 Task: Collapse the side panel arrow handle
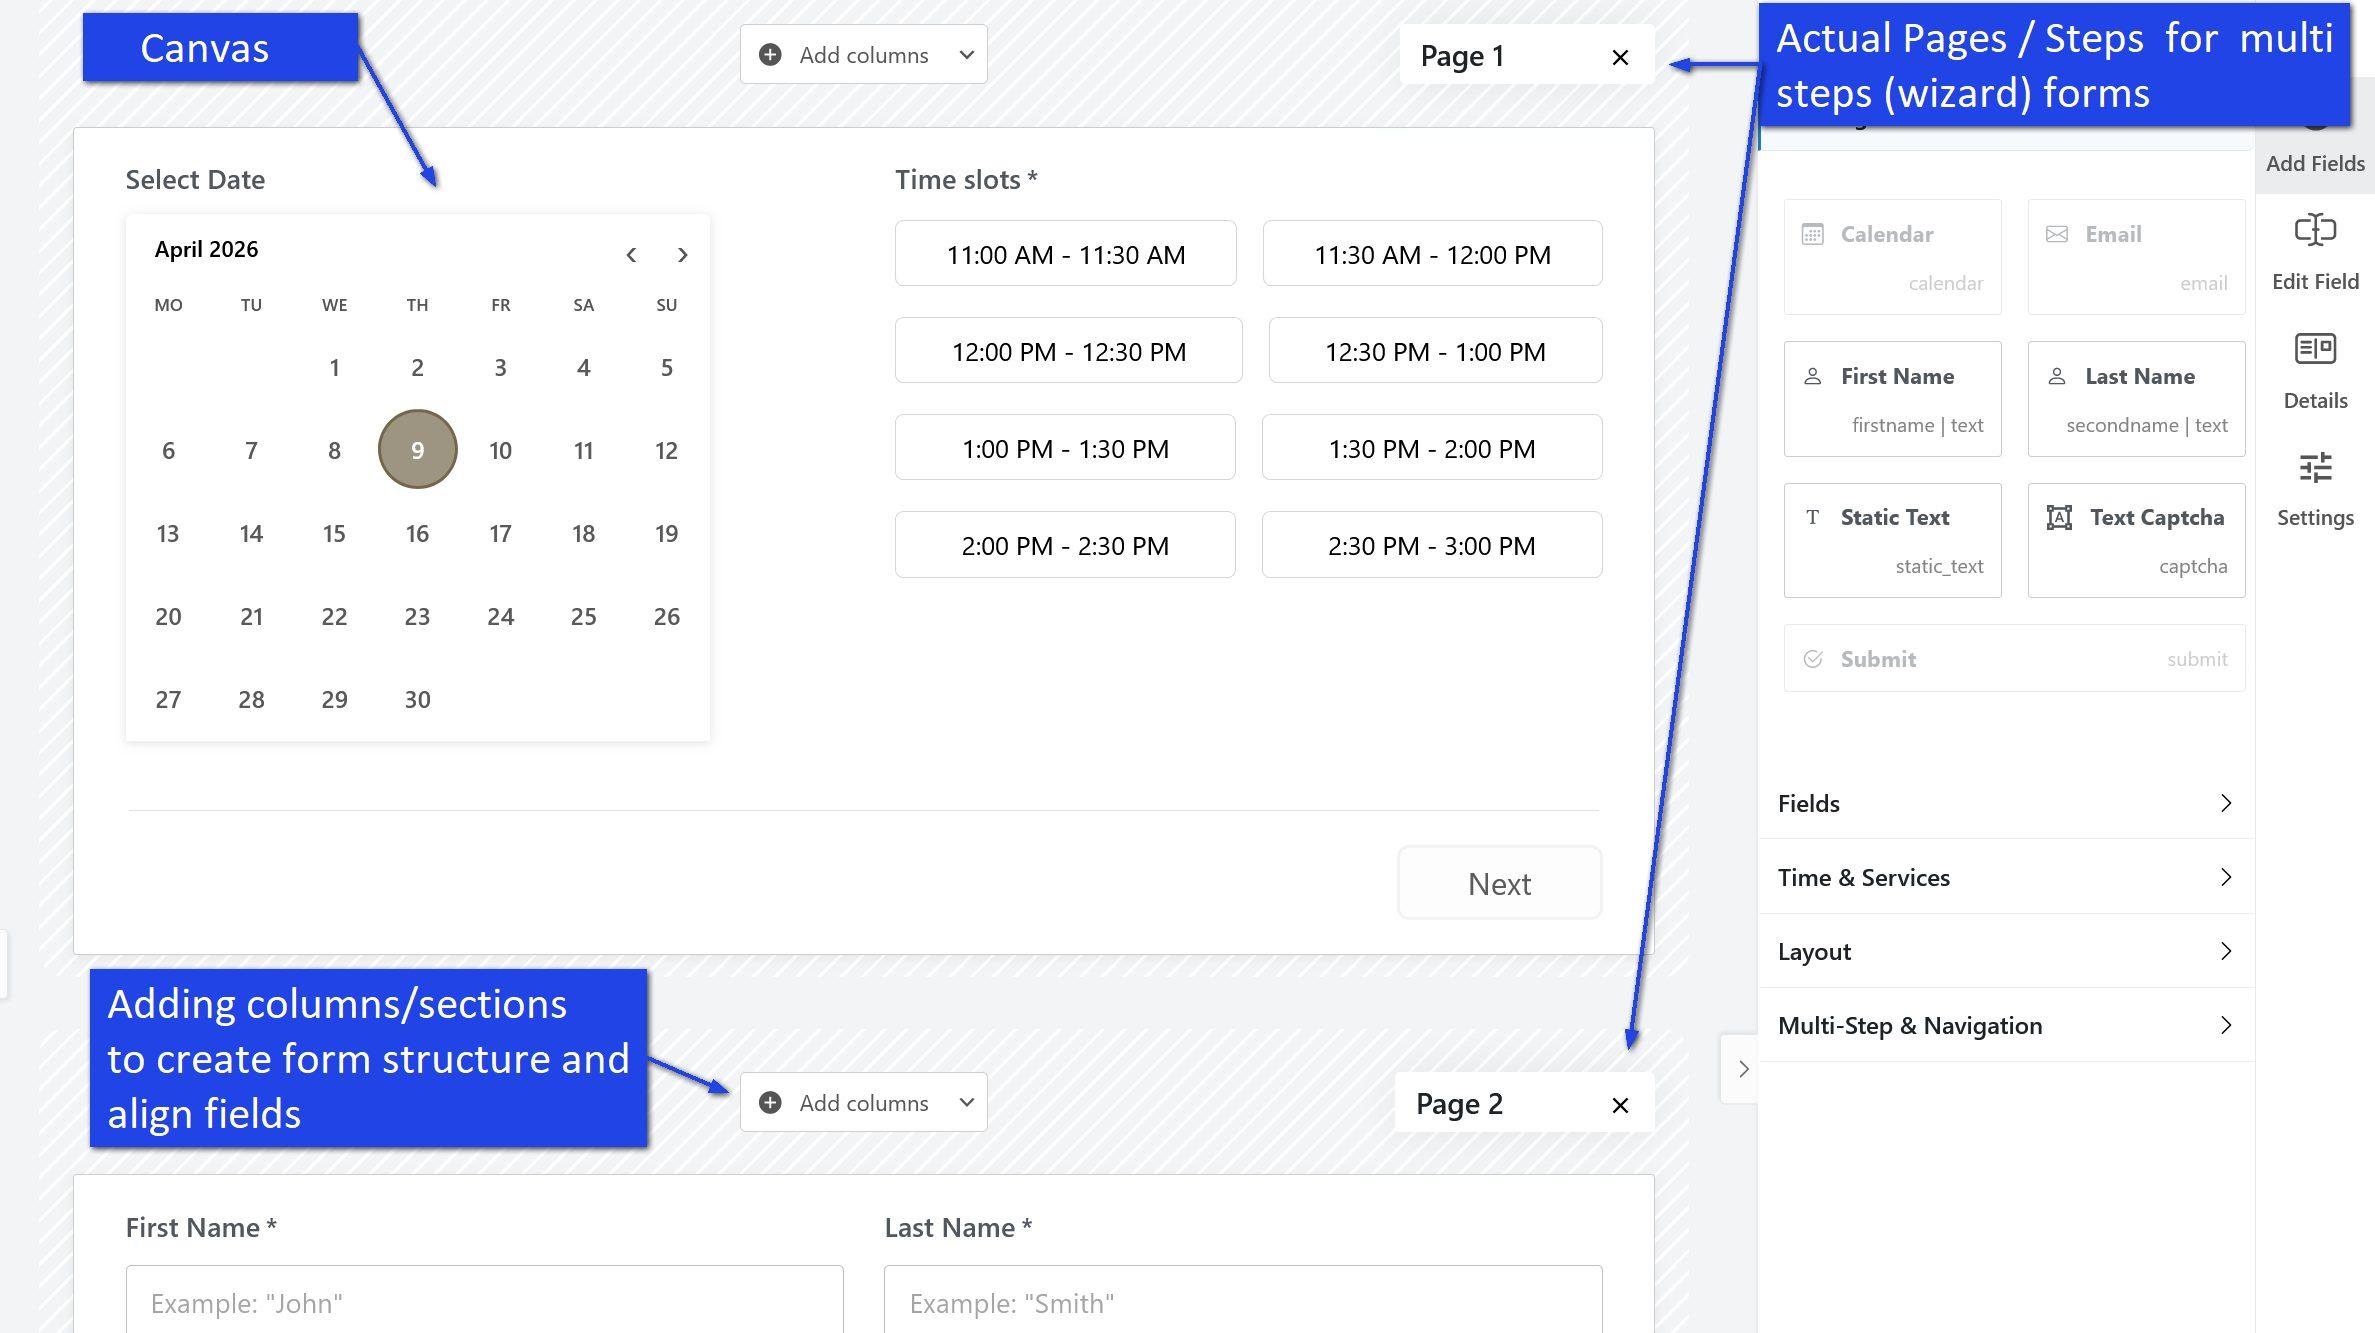(1742, 1069)
